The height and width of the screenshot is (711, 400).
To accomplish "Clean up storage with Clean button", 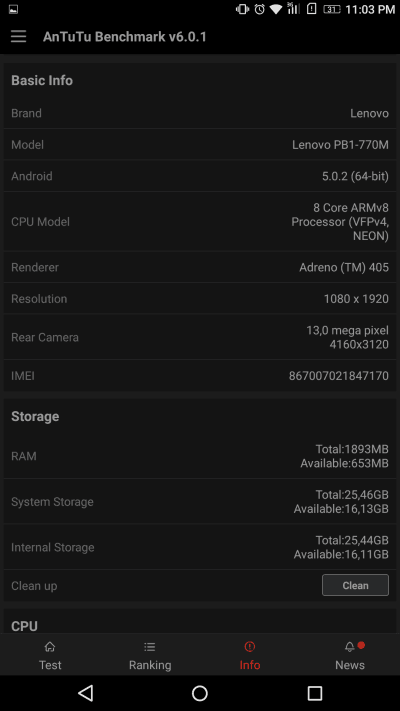I will 355,585.
